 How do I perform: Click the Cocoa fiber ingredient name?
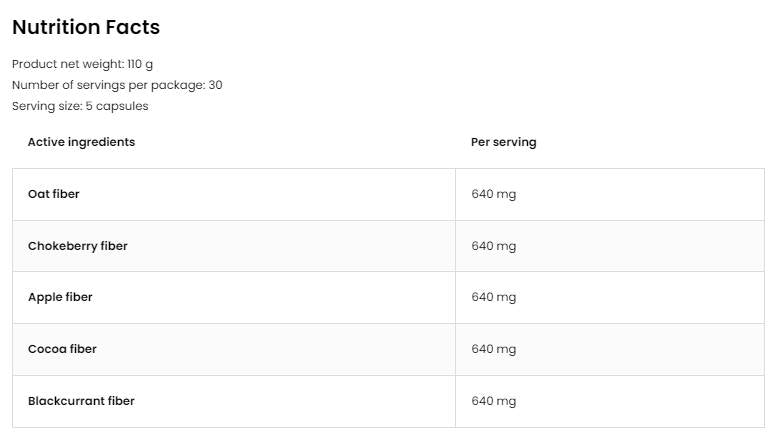[x=62, y=349]
